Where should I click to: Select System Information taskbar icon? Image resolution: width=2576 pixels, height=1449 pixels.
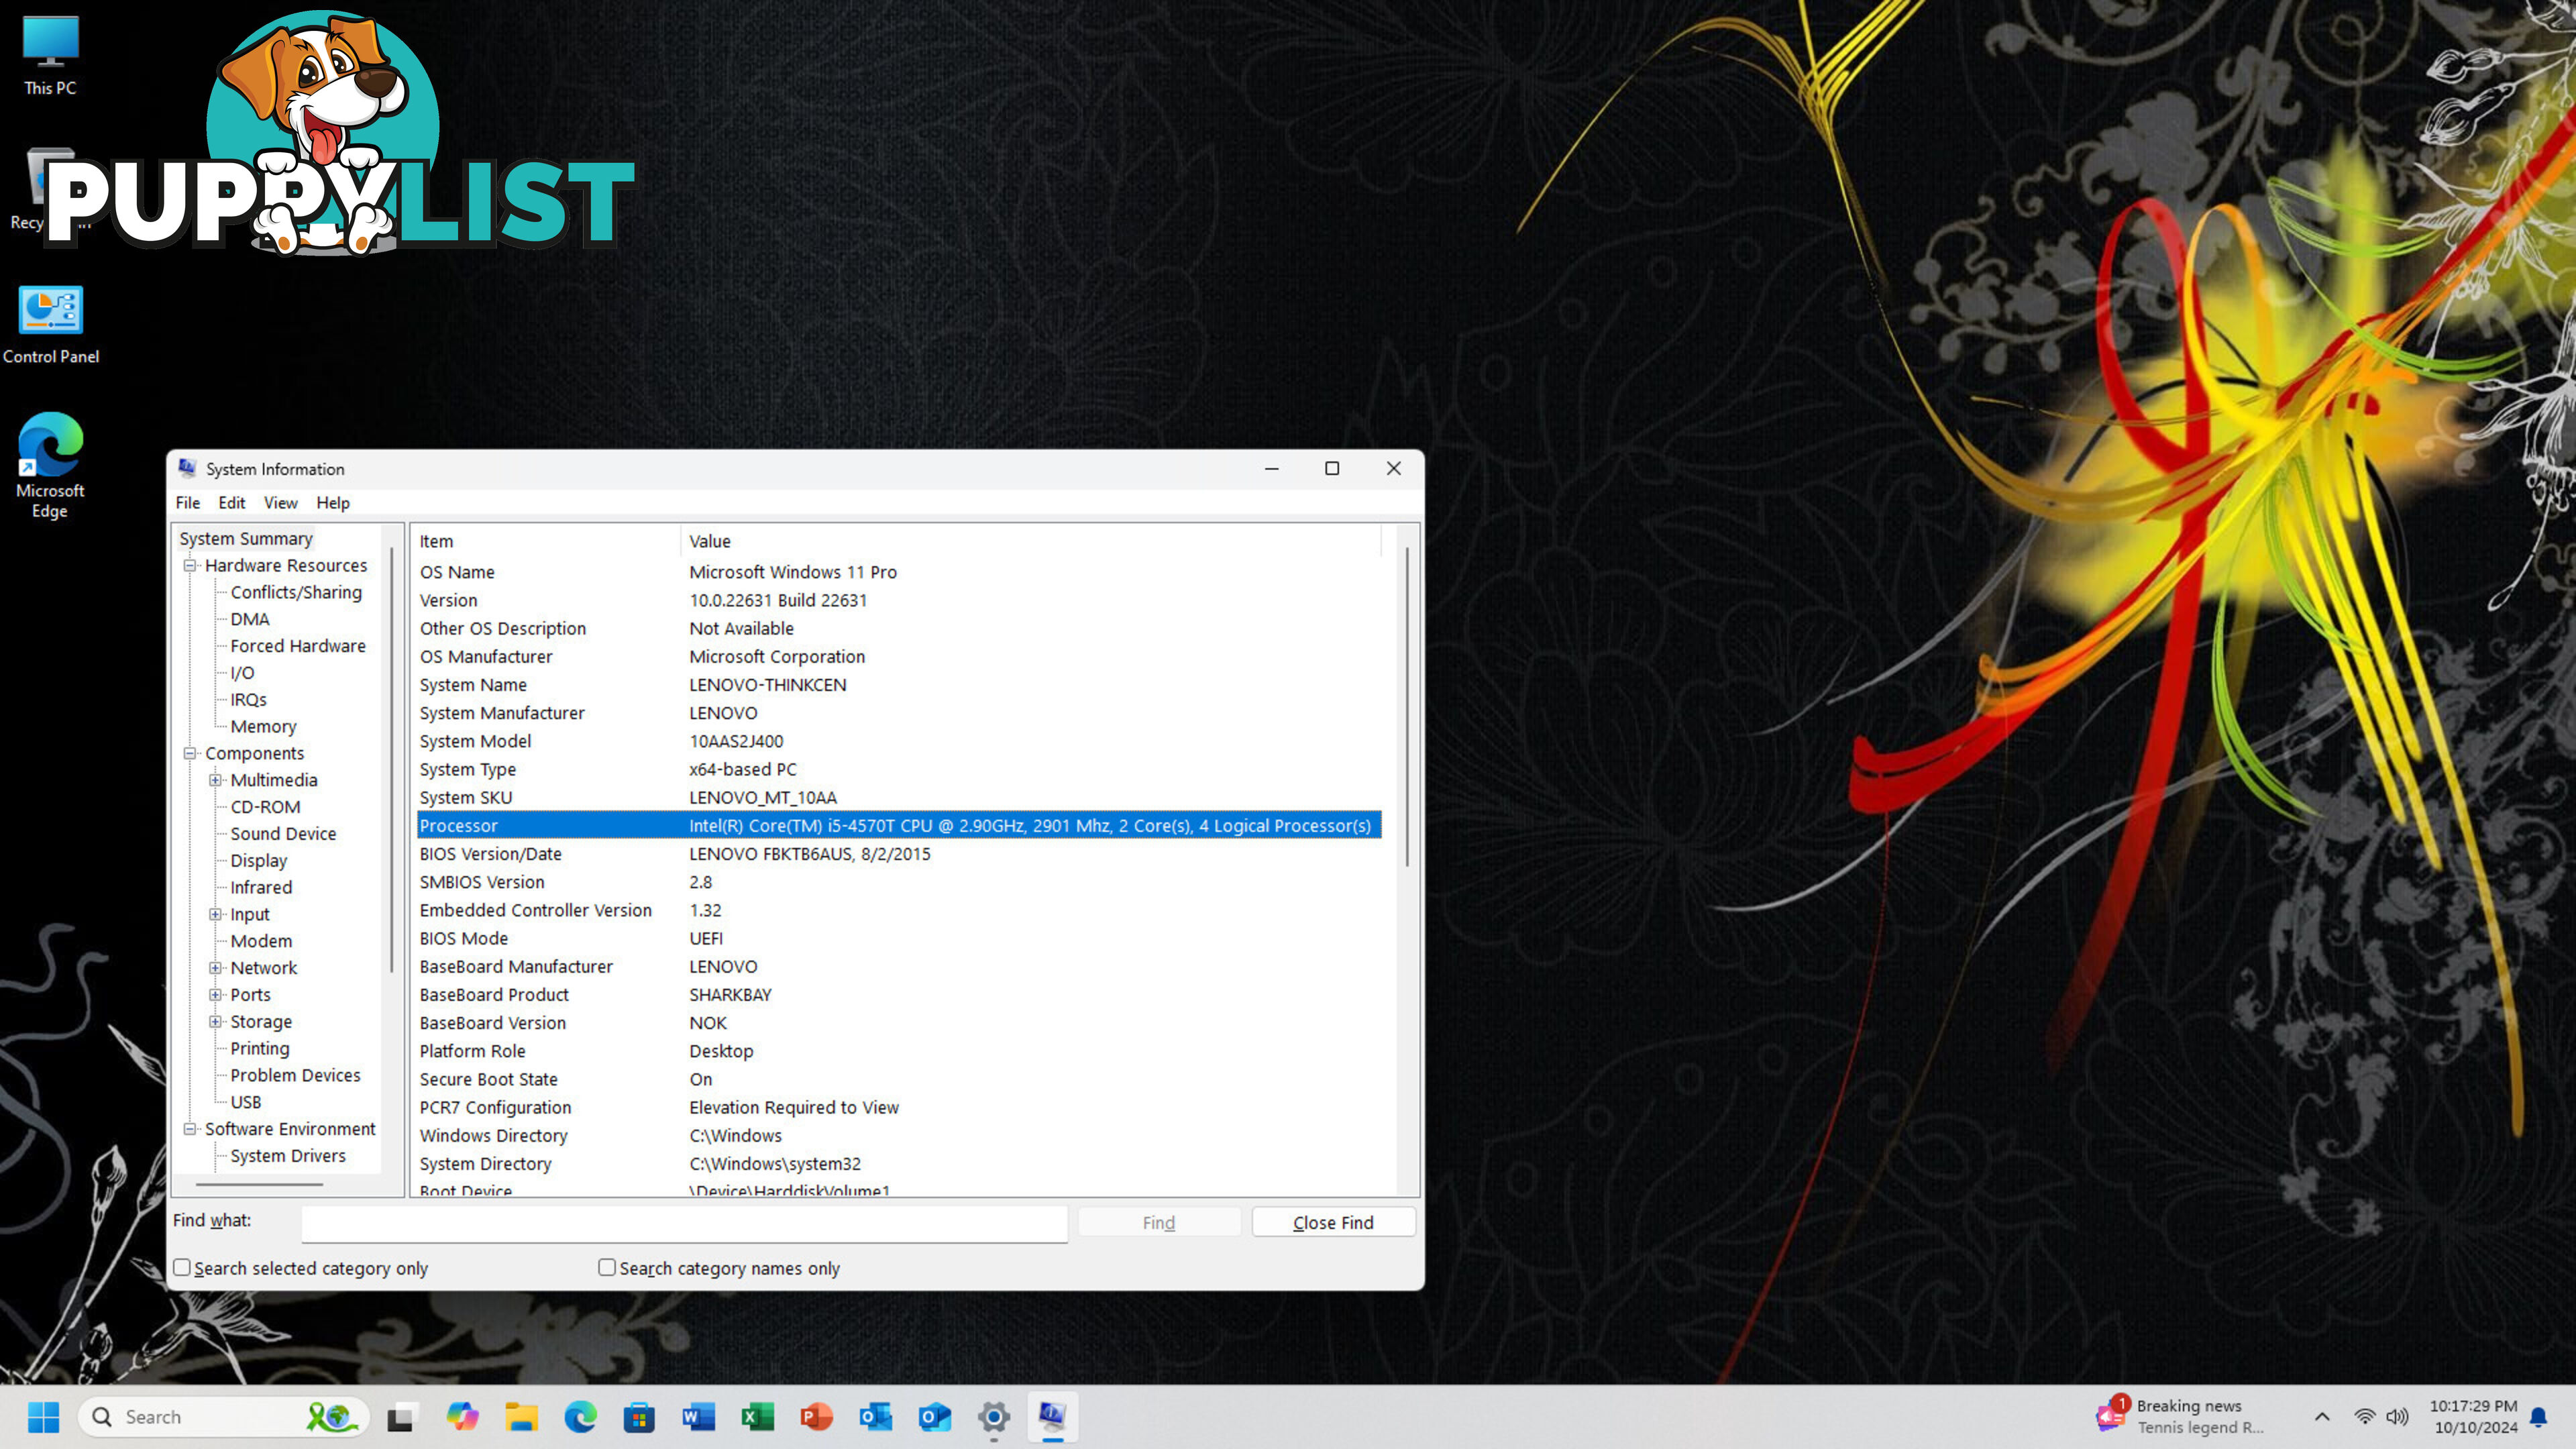[x=1052, y=1416]
